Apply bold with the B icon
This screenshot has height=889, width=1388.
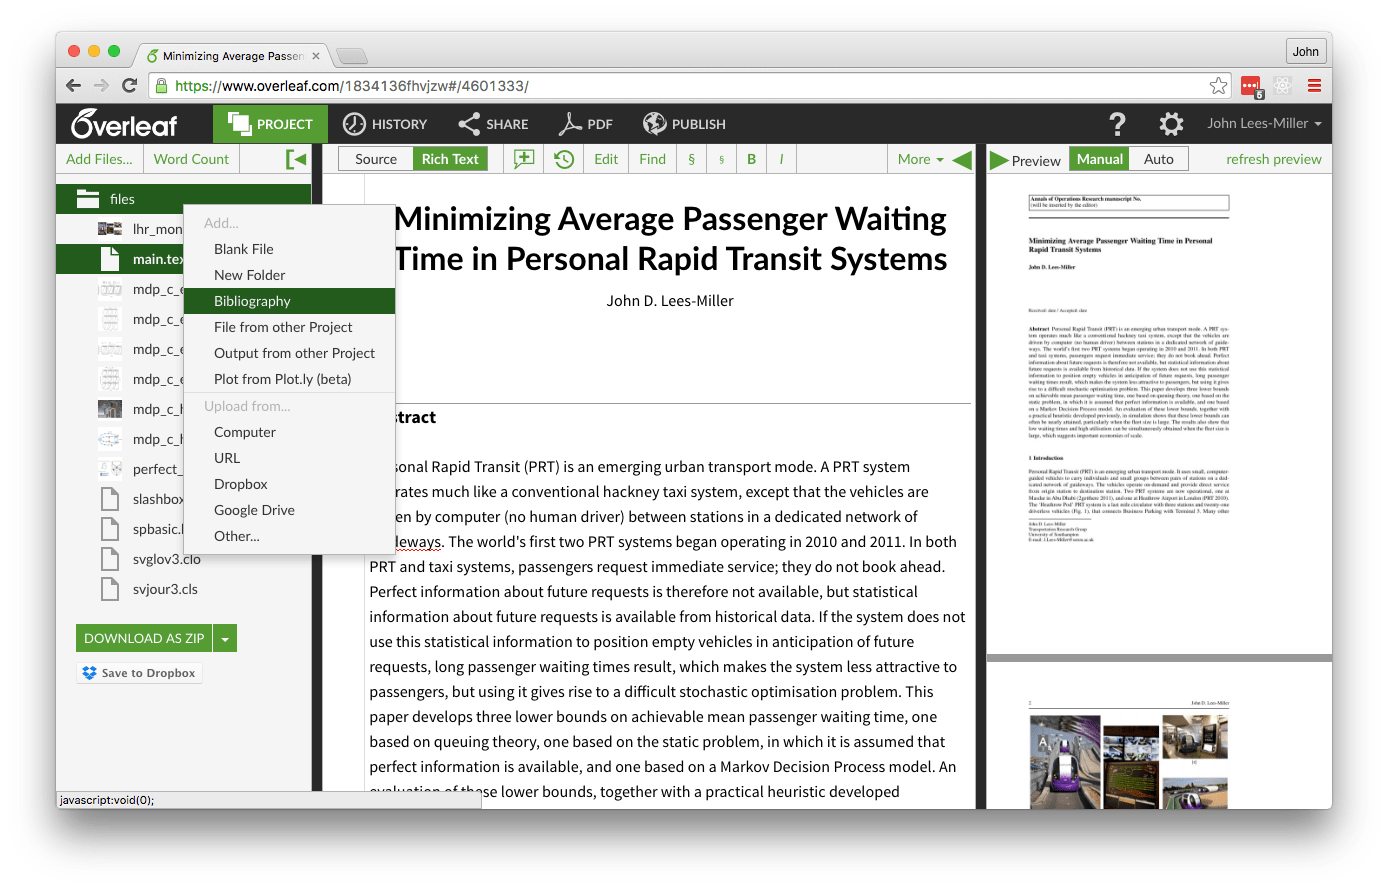(751, 158)
